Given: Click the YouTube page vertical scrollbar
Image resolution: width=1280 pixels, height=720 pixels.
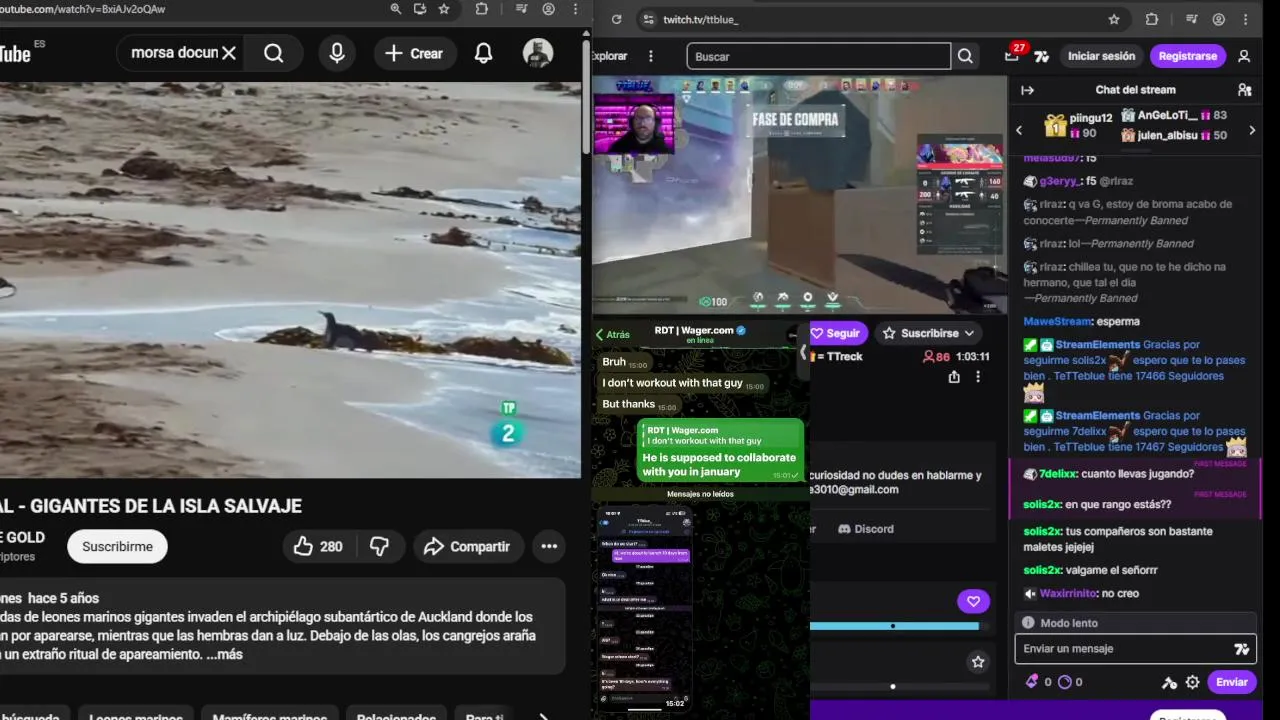Looking at the screenshot, I should 586,97.
